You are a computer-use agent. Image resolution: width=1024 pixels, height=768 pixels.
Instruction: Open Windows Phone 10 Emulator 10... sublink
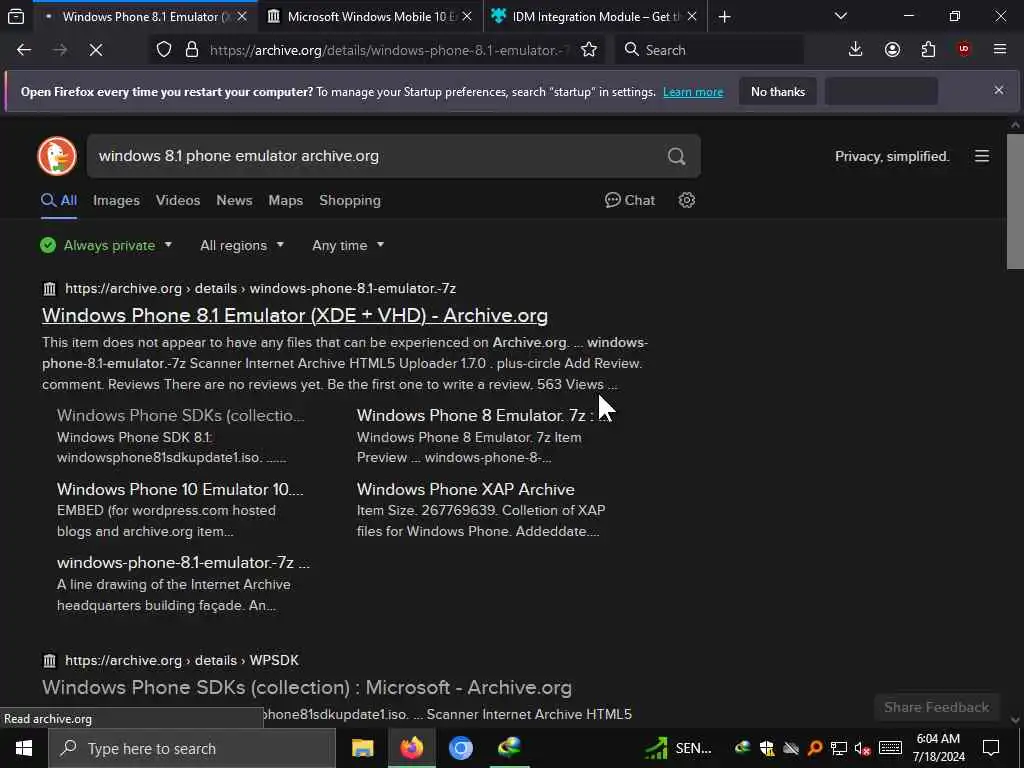click(x=180, y=489)
